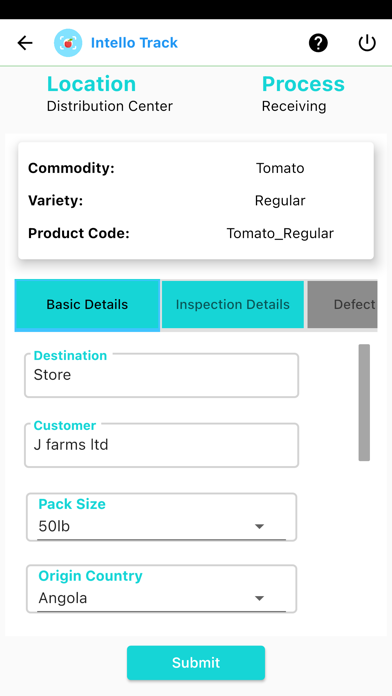Submit the form with Submit button
This screenshot has width=392, height=696.
(x=196, y=663)
